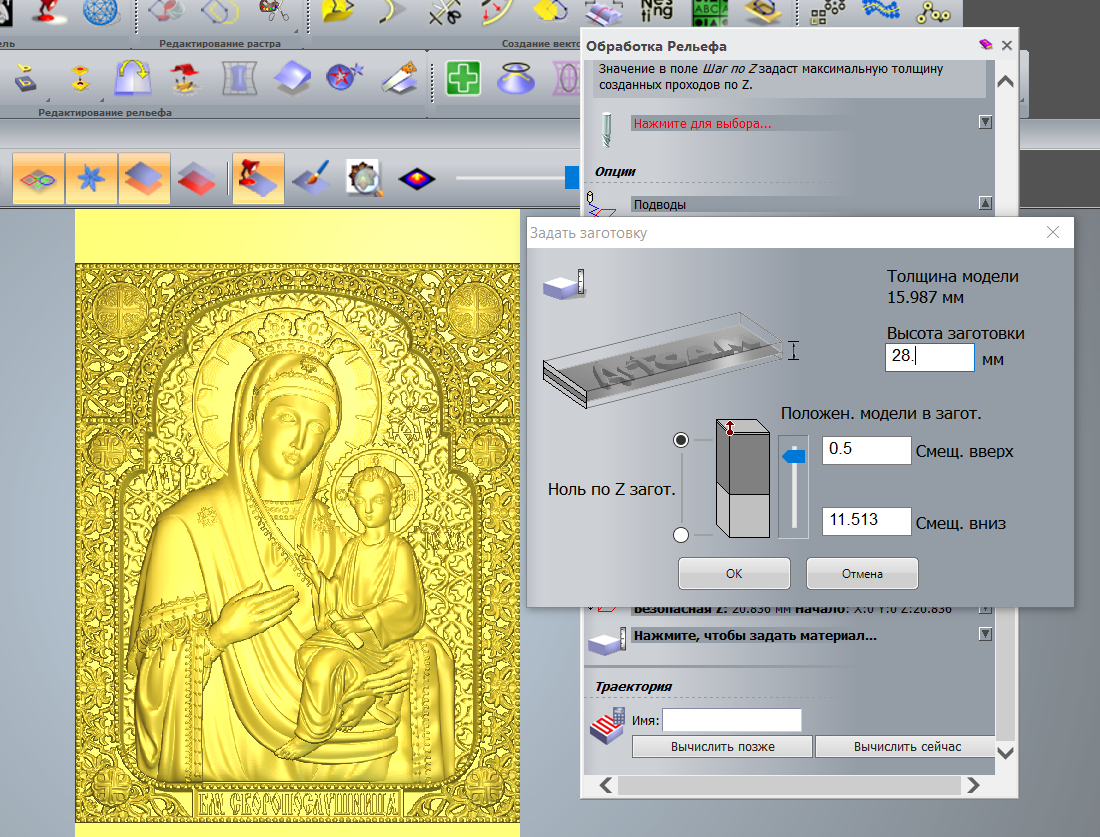Image resolution: width=1100 pixels, height=837 pixels.
Task: Toggle the blue and orange layers view button
Action: click(x=145, y=178)
